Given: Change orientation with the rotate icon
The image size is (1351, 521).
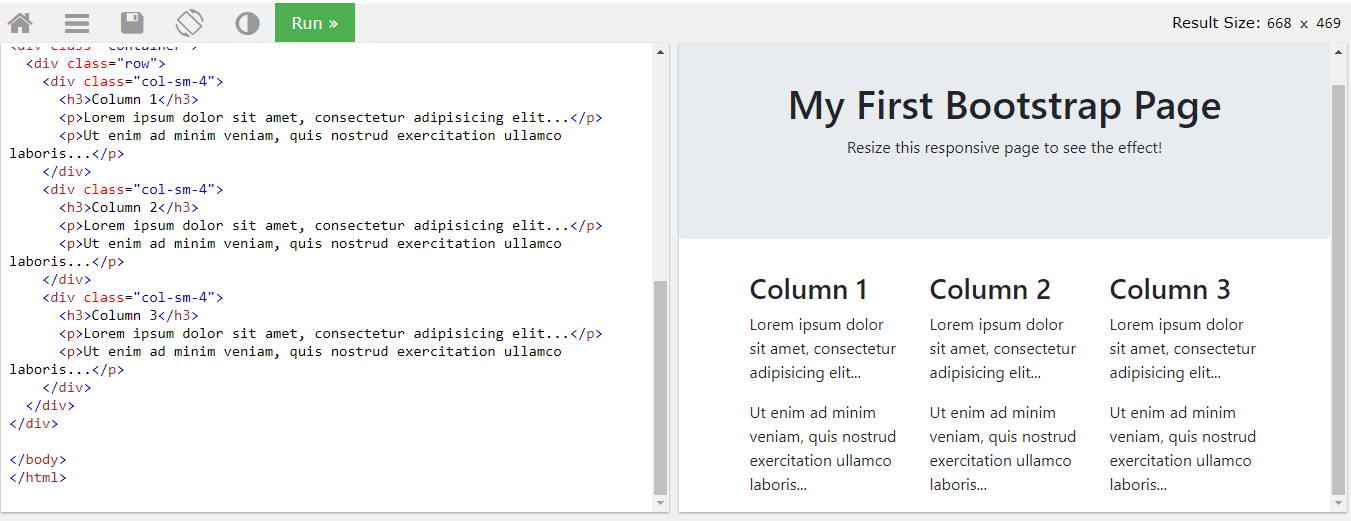Looking at the screenshot, I should coord(189,23).
